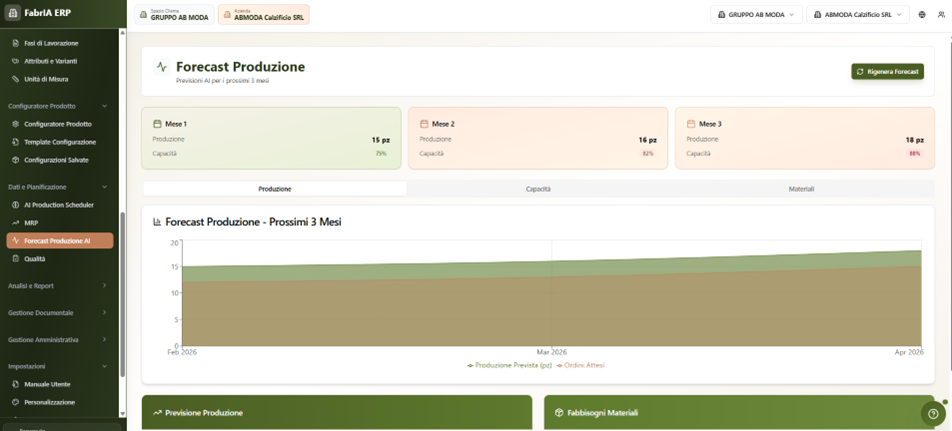The height and width of the screenshot is (431, 952).
Task: Open the help question mark button
Action: coord(933,413)
